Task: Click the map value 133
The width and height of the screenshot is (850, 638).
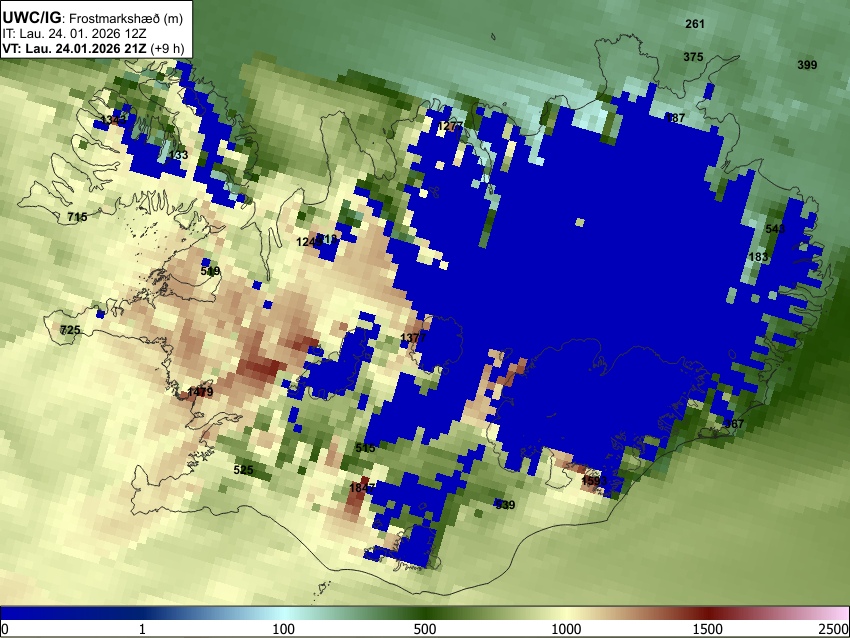Action: [178, 156]
